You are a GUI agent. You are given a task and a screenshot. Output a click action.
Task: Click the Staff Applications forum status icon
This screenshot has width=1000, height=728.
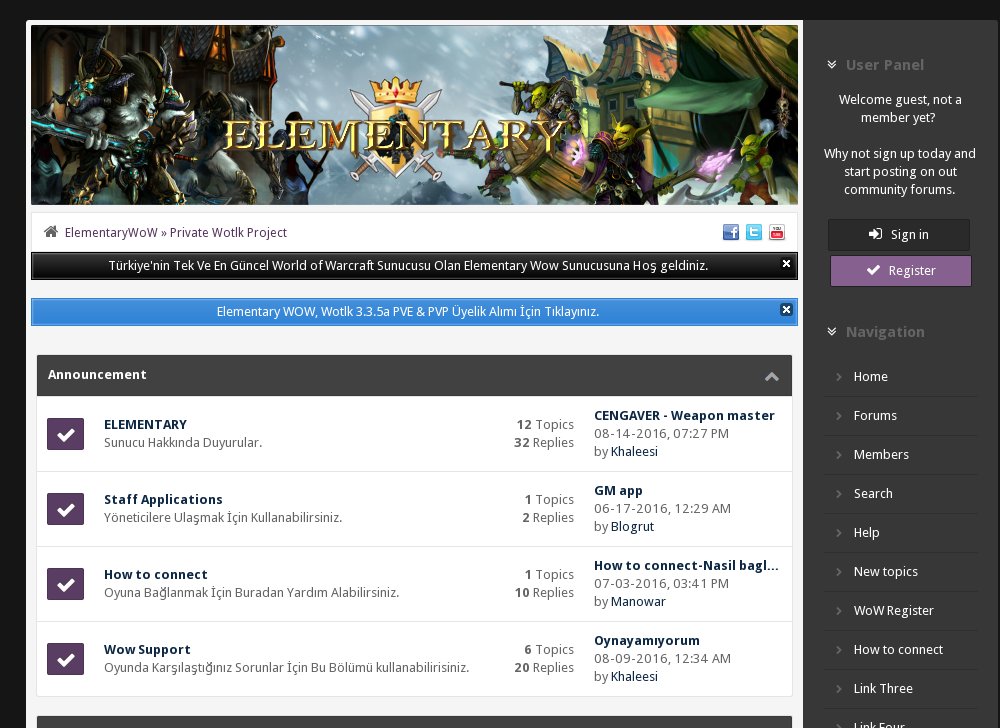click(66, 509)
